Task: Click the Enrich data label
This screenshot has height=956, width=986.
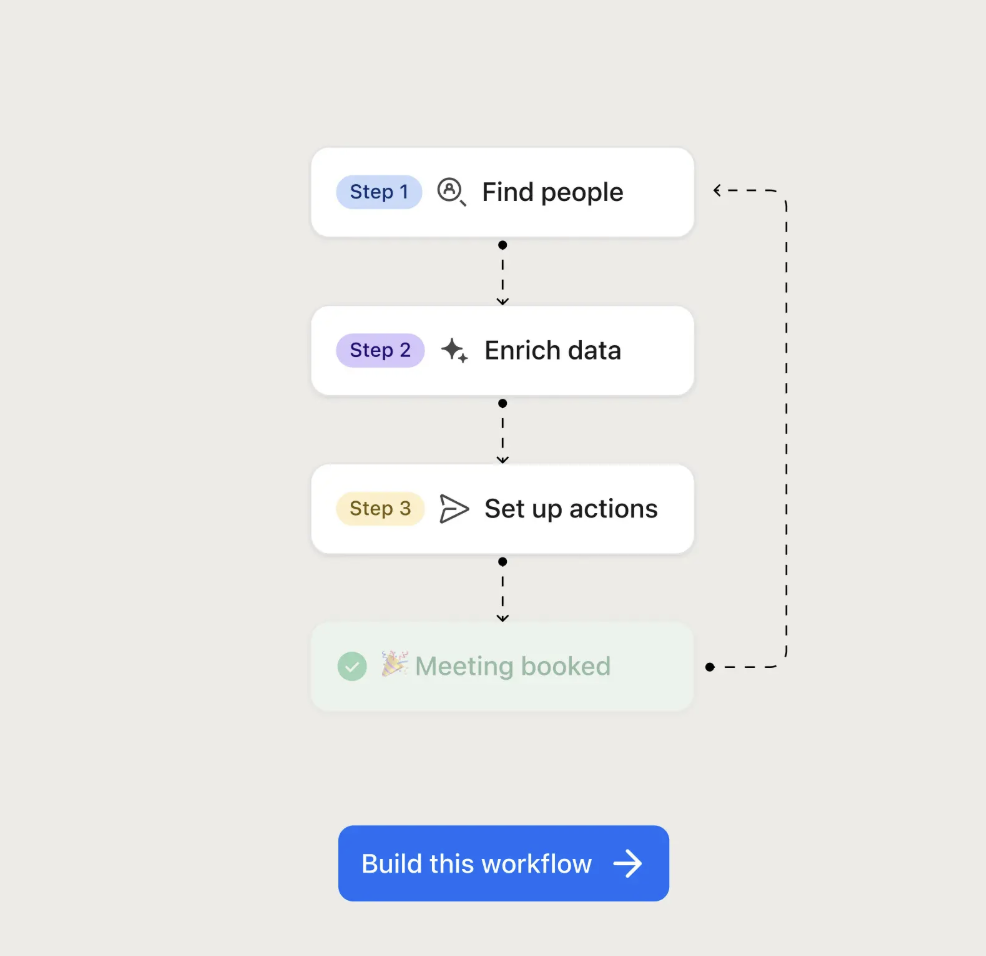Action: [x=552, y=351]
